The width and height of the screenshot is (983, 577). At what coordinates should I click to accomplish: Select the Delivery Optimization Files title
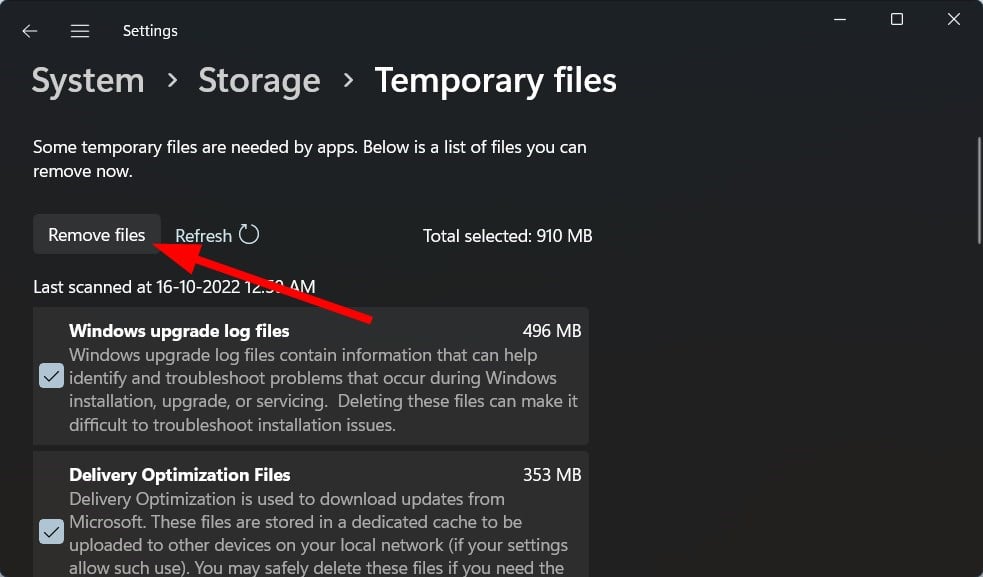pos(179,475)
